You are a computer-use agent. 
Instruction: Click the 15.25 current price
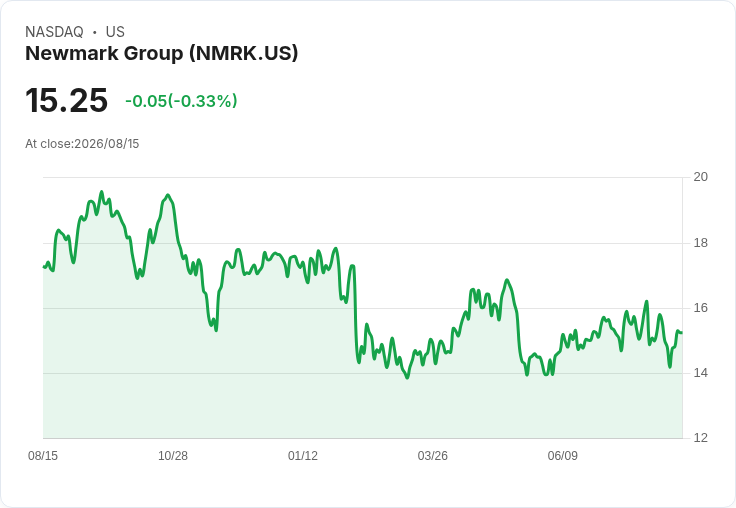67,100
